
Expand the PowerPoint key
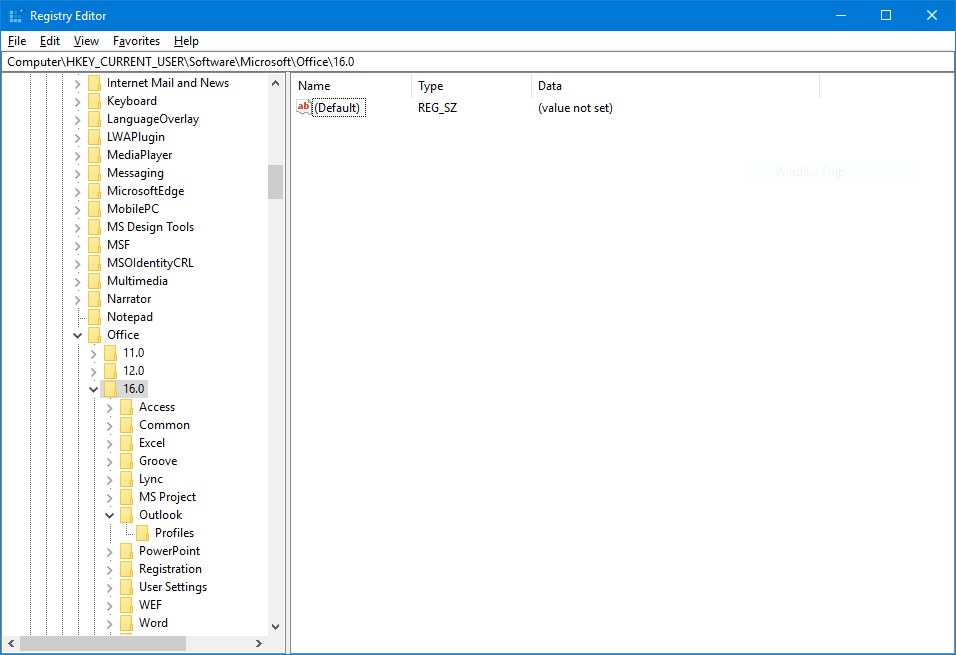click(109, 551)
